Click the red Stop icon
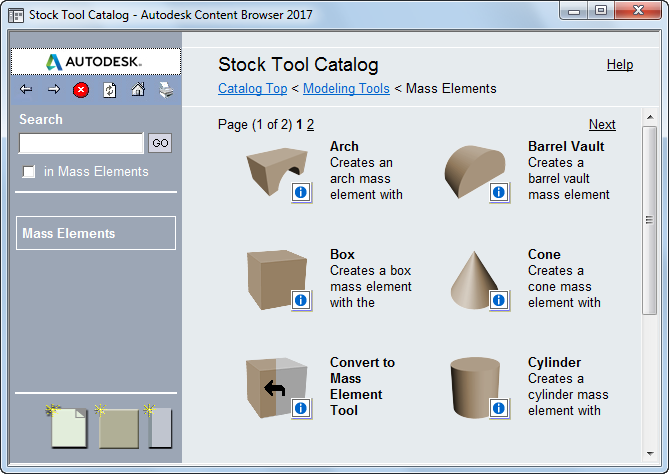Viewport: 669px width, 474px height. pyautogui.click(x=81, y=90)
